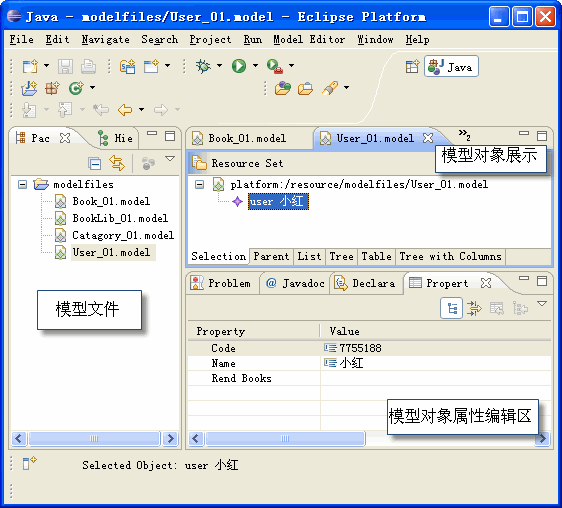Viewport: 562px width, 508px height.
Task: Switch to the Hierarchy view tab
Action: pos(115,138)
